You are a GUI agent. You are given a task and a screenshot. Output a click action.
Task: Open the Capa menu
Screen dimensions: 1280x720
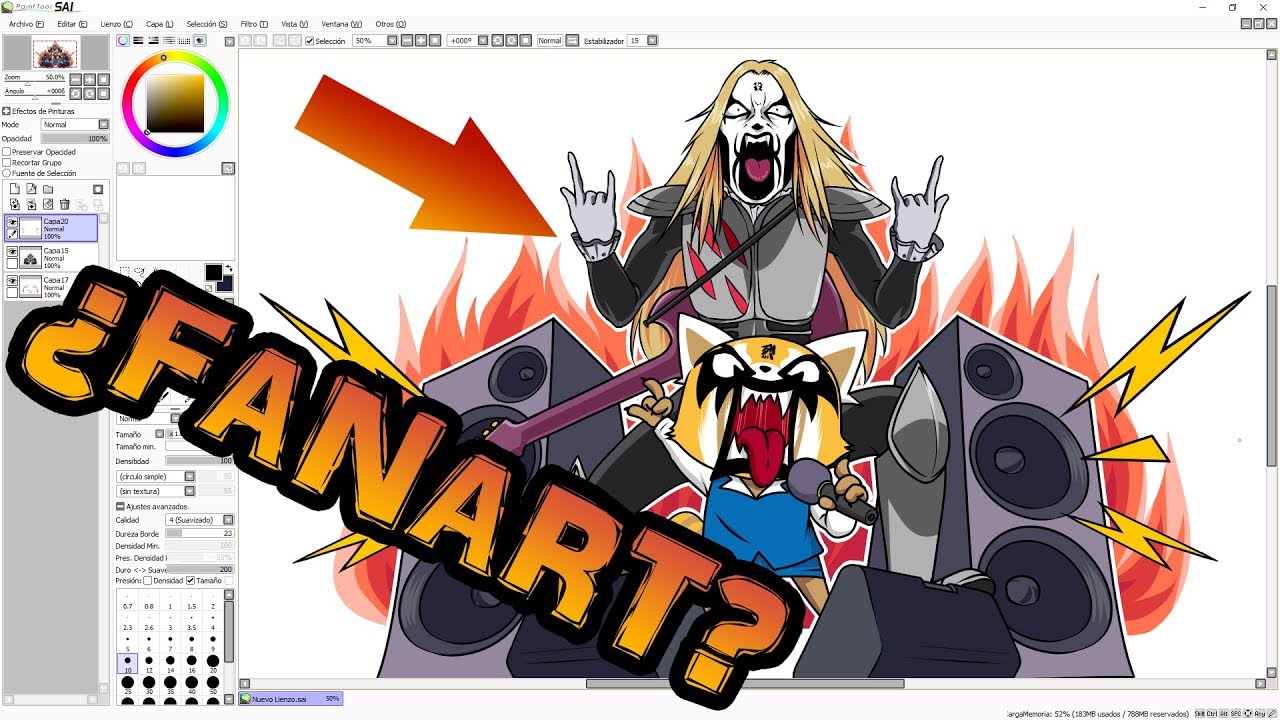pyautogui.click(x=159, y=23)
